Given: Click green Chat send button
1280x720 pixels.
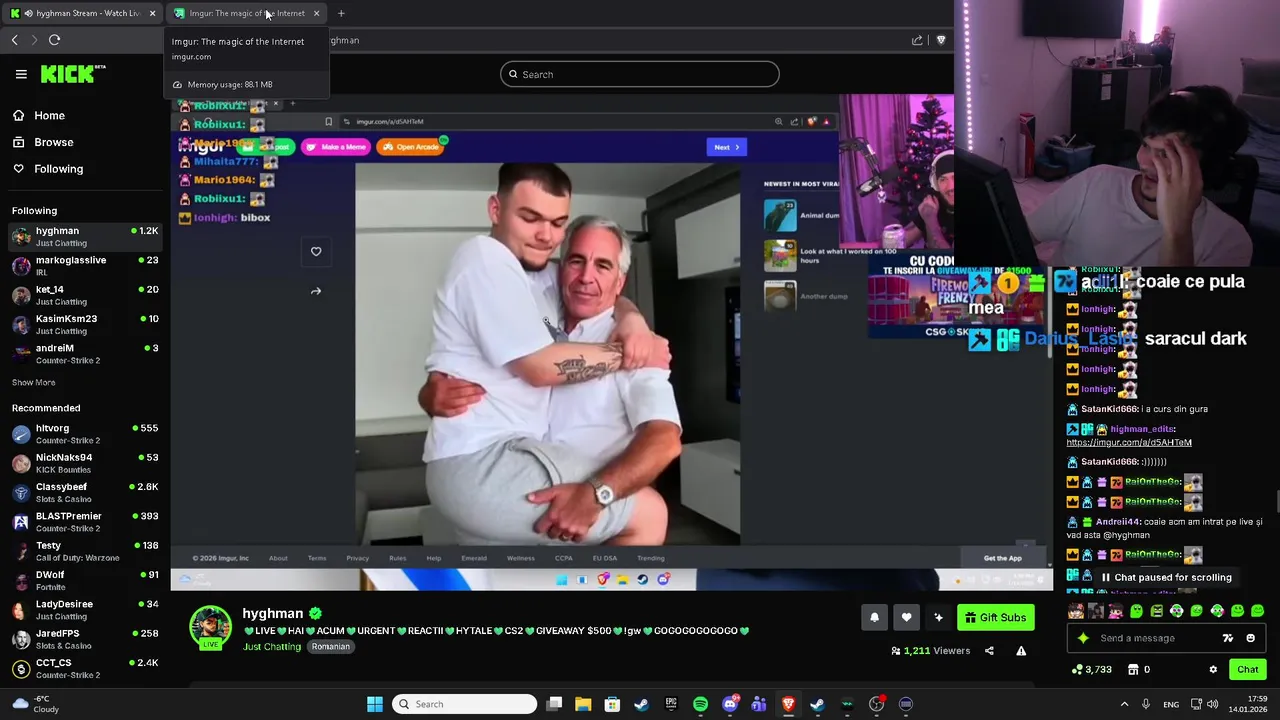Looking at the screenshot, I should (x=1248, y=670).
